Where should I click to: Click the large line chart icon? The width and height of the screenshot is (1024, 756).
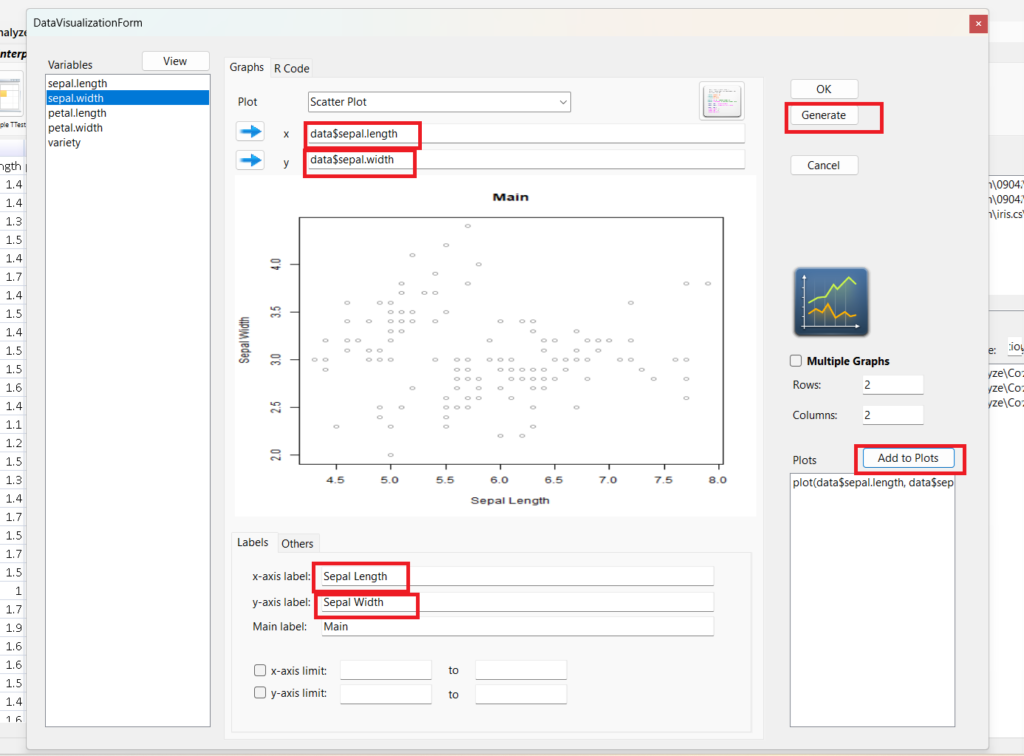(x=831, y=301)
